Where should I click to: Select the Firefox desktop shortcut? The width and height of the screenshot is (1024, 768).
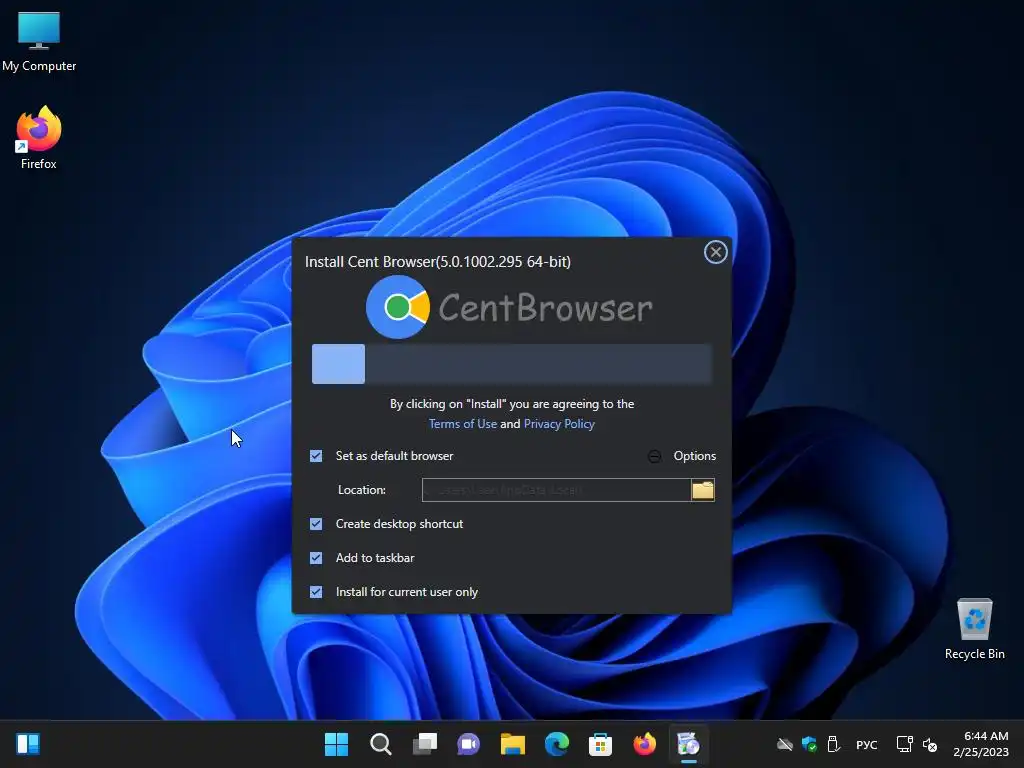(x=39, y=138)
